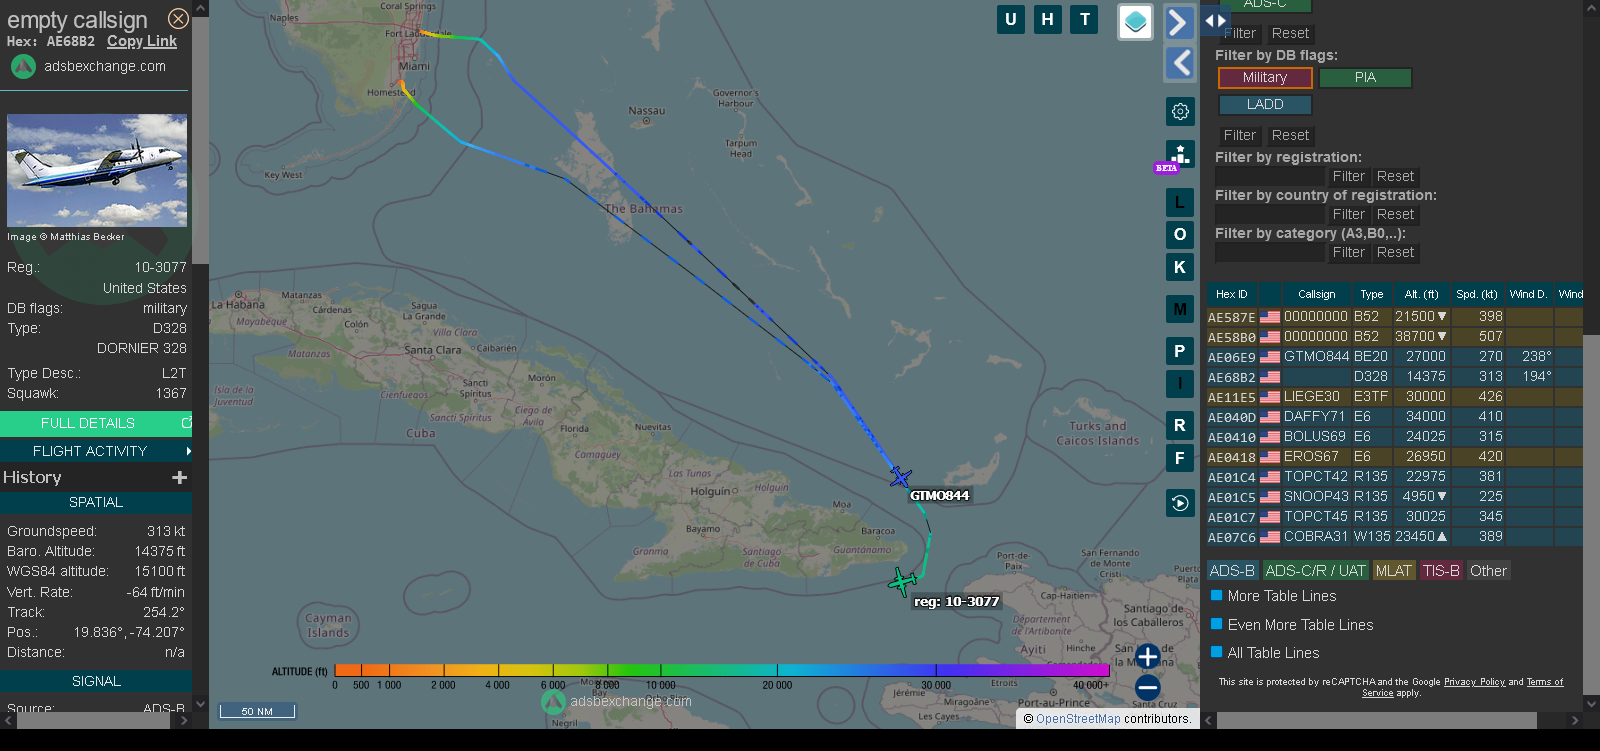Click the 10 000 ft altitude color legend
Image resolution: width=1600 pixels, height=751 pixels.
click(660, 685)
